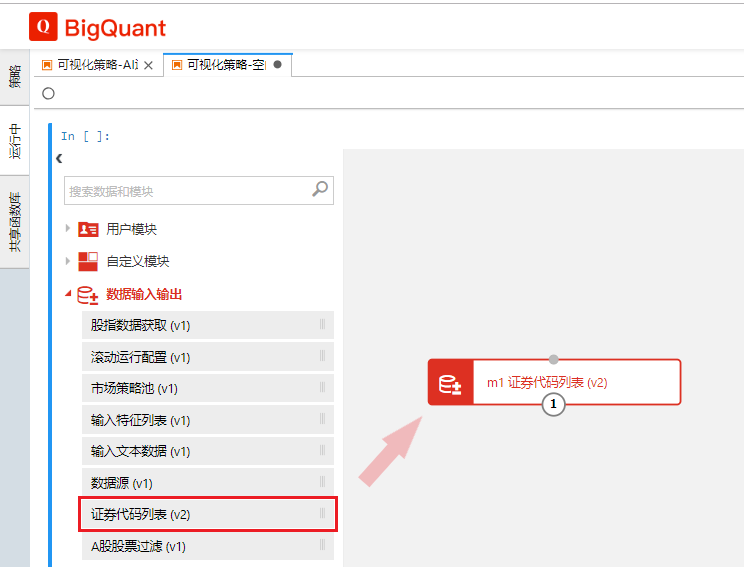This screenshot has width=744, height=567.
Task: Click drag handle of 市场策略池 (v1)
Action: tap(323, 387)
